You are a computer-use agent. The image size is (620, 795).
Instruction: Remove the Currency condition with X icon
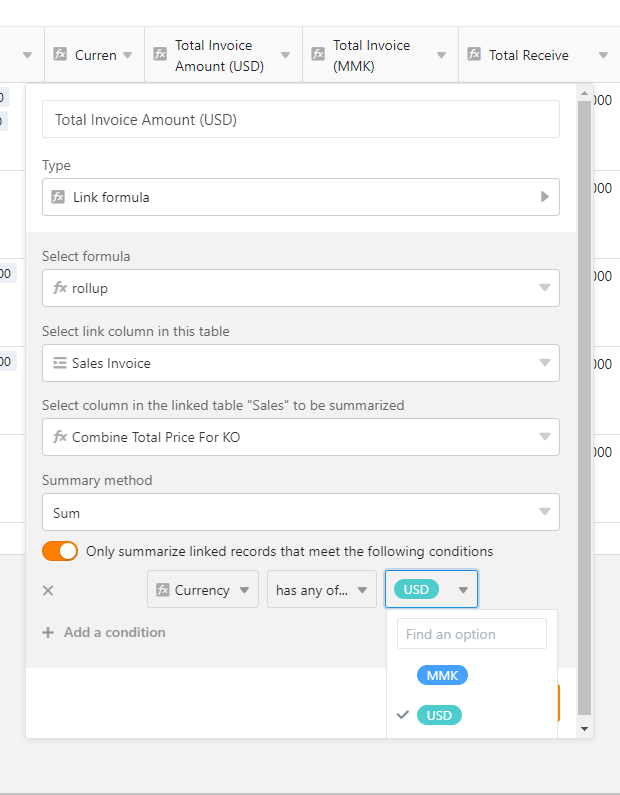pos(48,590)
